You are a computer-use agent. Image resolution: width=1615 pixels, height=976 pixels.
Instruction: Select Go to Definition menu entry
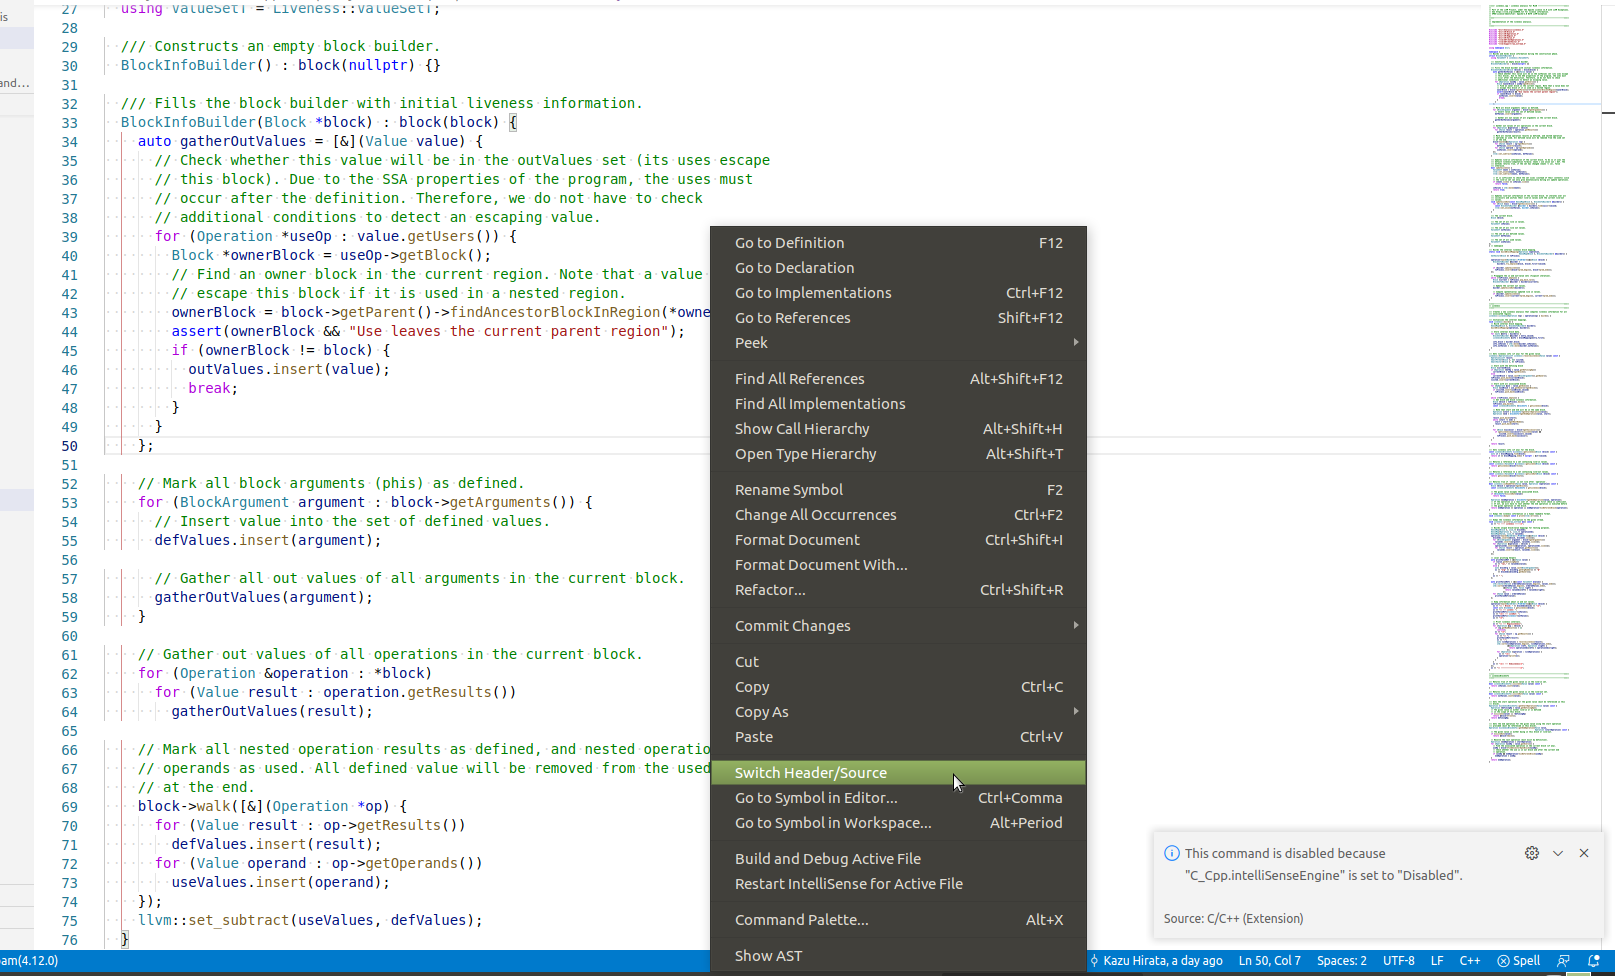[x=898, y=243]
